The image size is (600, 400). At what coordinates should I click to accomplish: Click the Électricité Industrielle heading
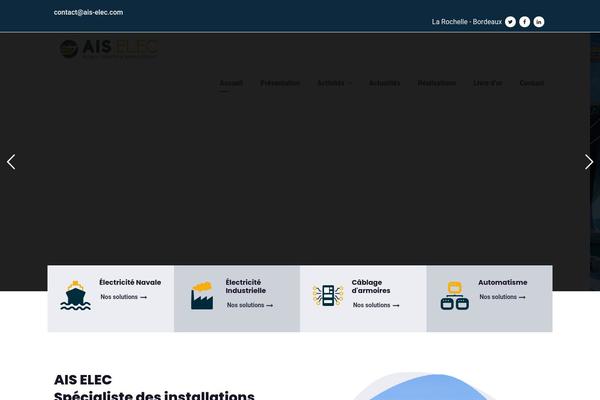pos(246,286)
